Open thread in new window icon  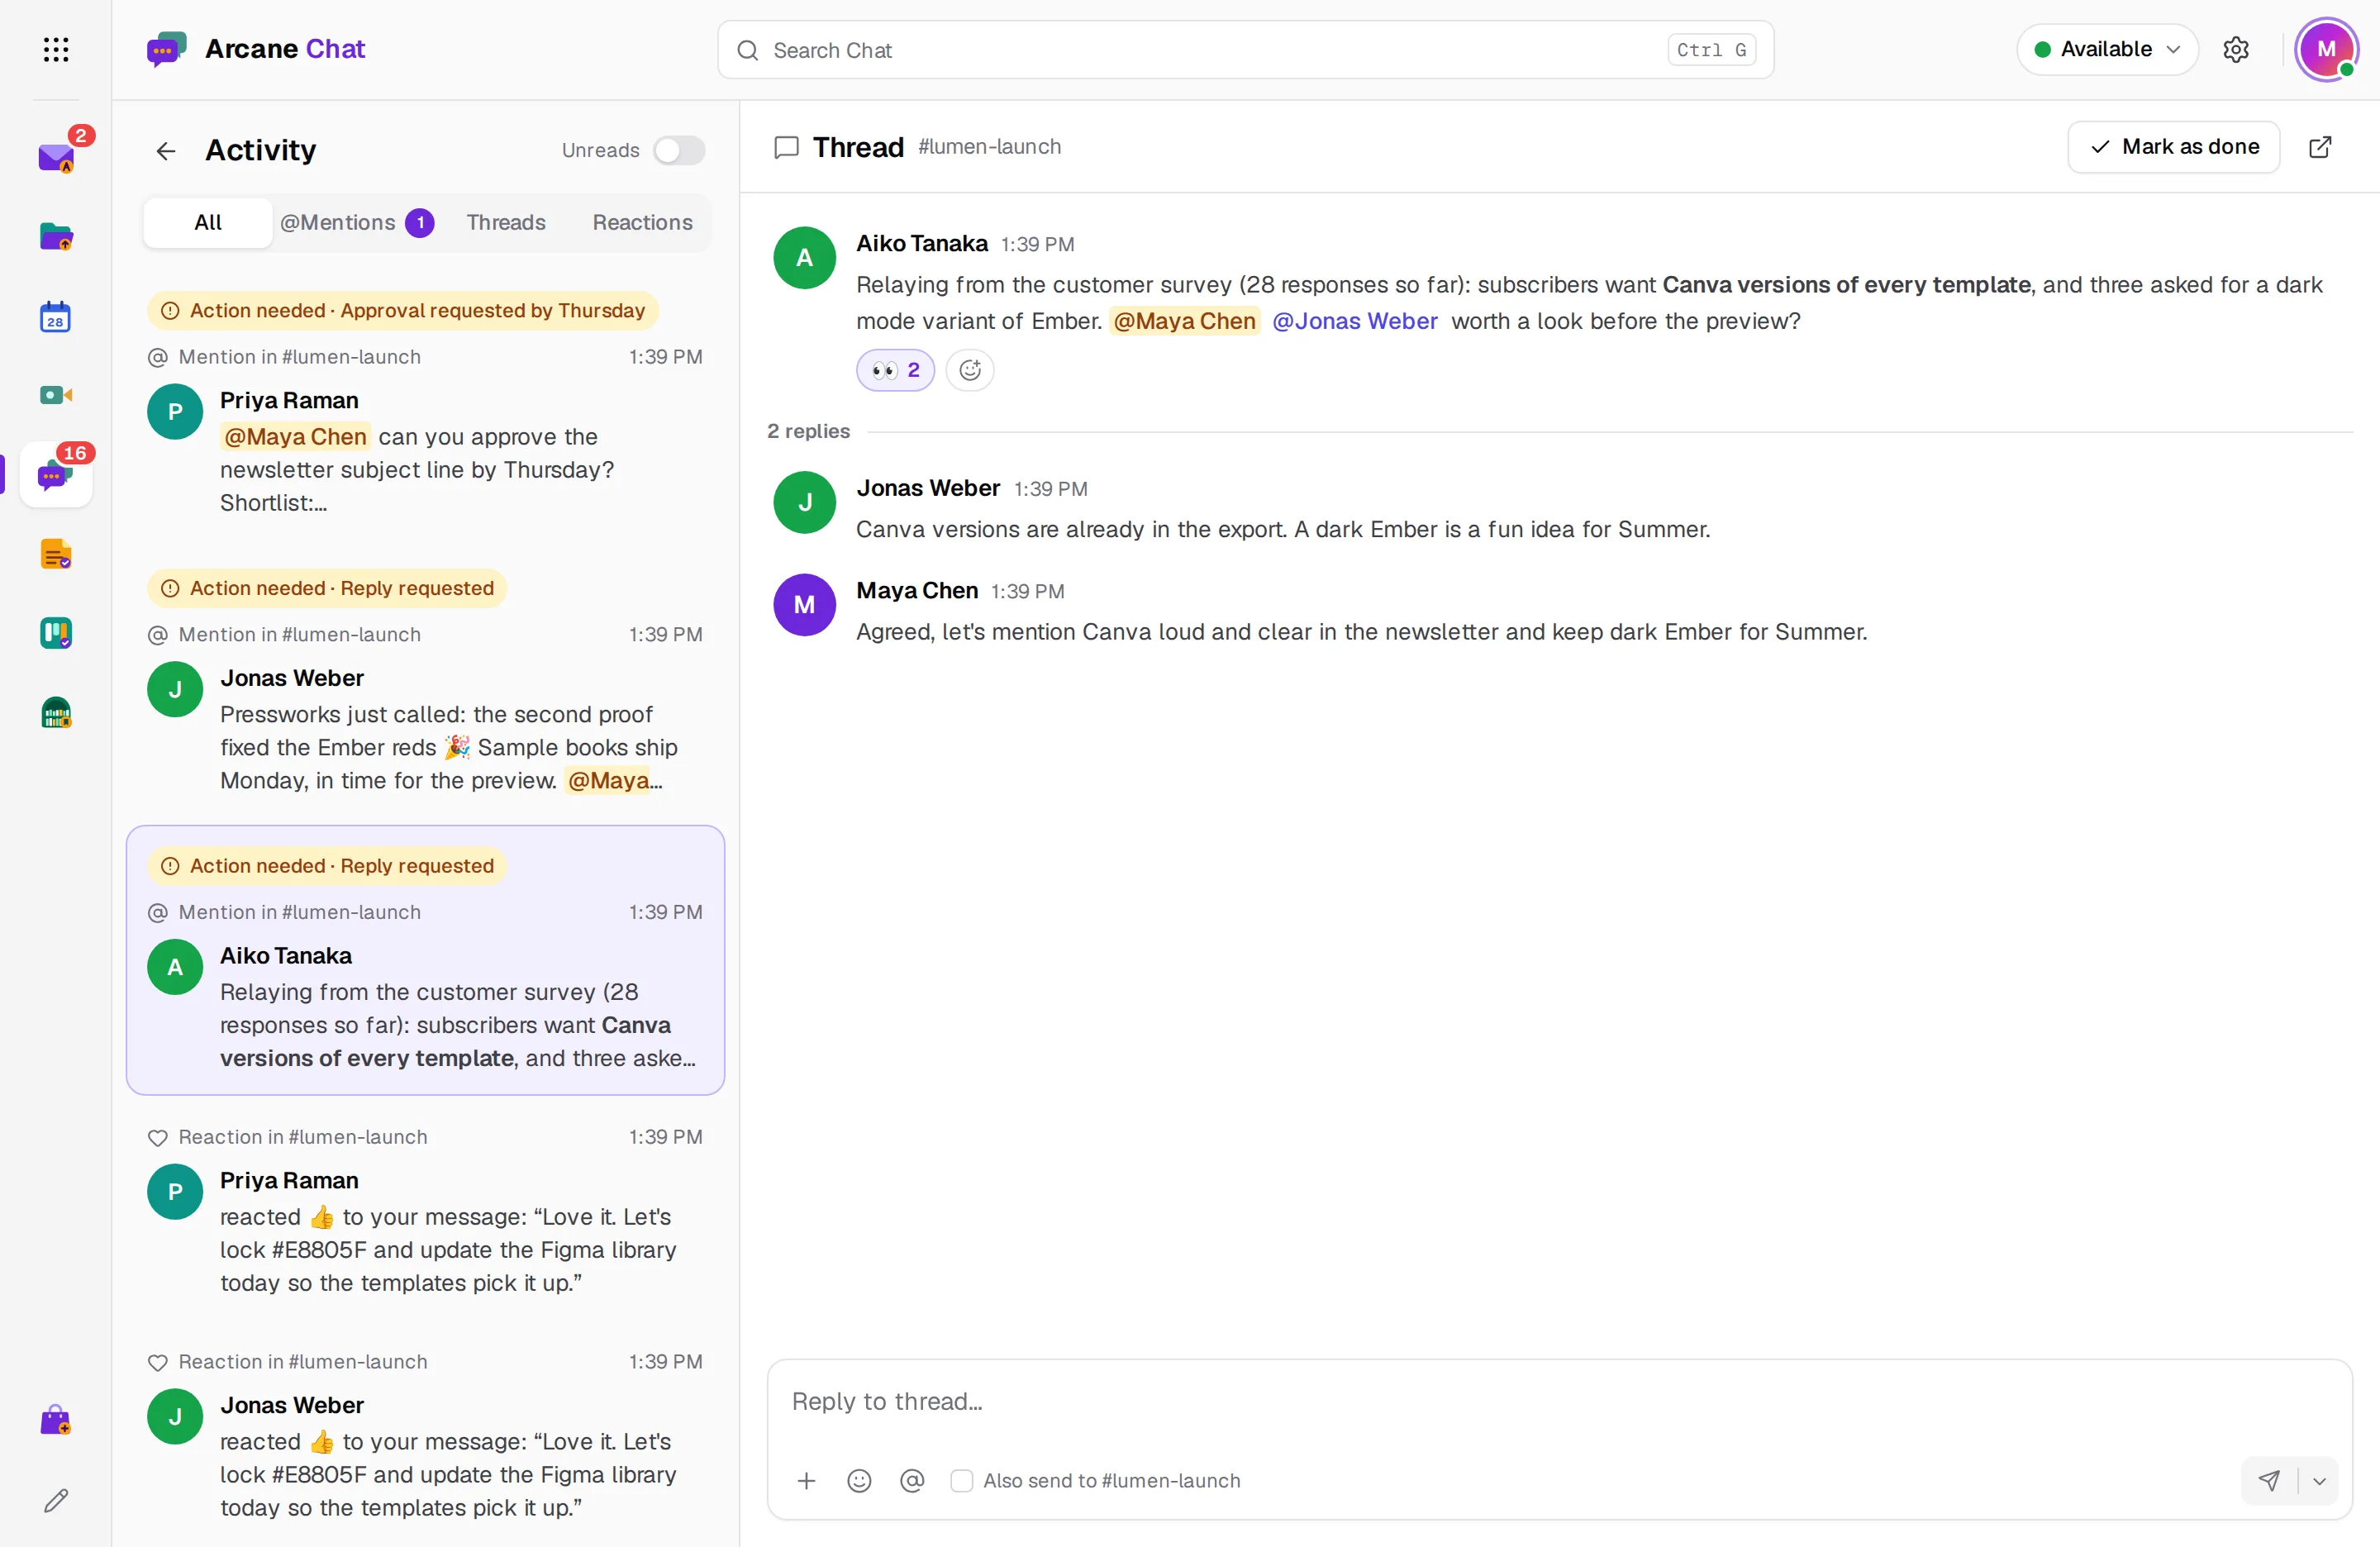coord(2320,147)
